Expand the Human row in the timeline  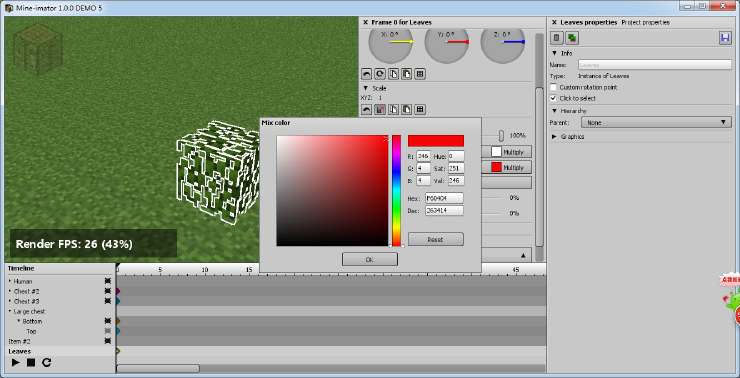pyautogui.click(x=10, y=281)
